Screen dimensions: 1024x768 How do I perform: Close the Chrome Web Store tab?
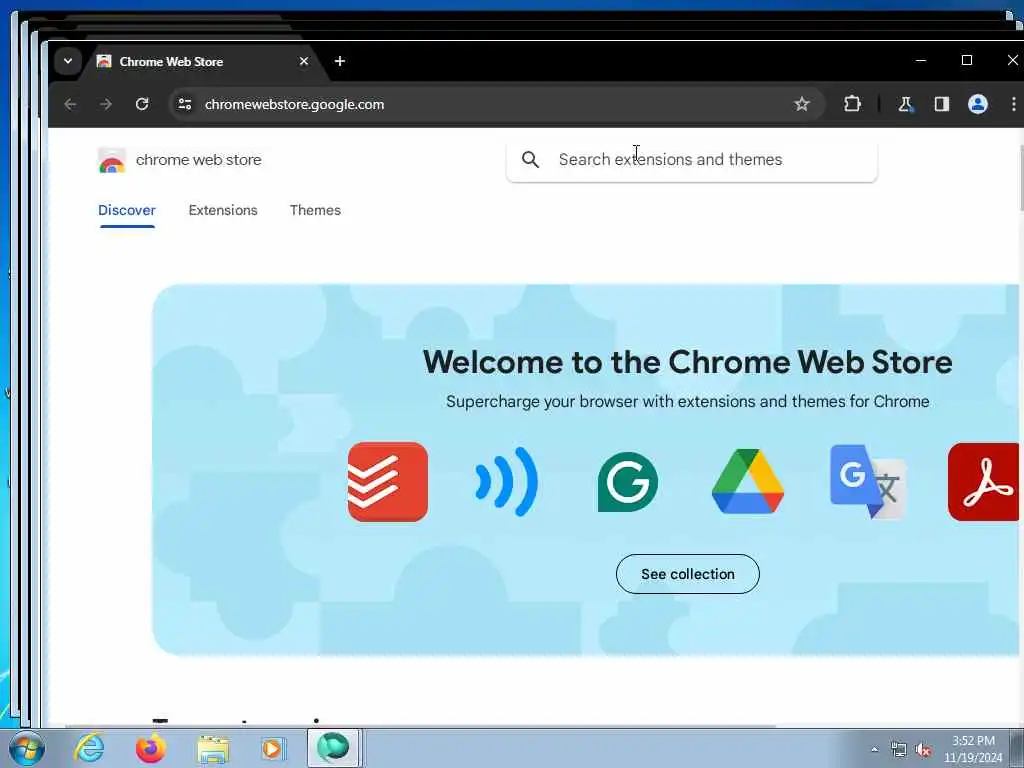point(304,61)
